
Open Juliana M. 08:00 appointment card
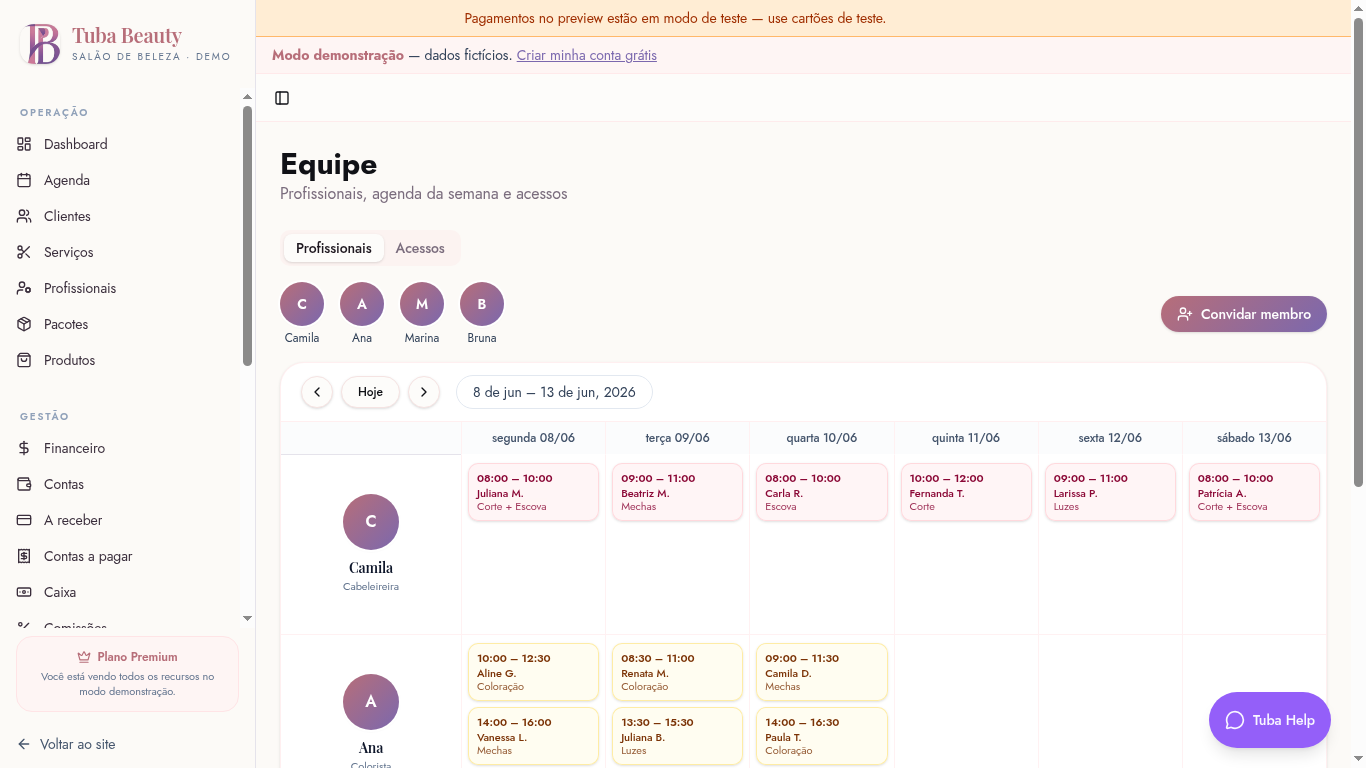click(x=533, y=492)
